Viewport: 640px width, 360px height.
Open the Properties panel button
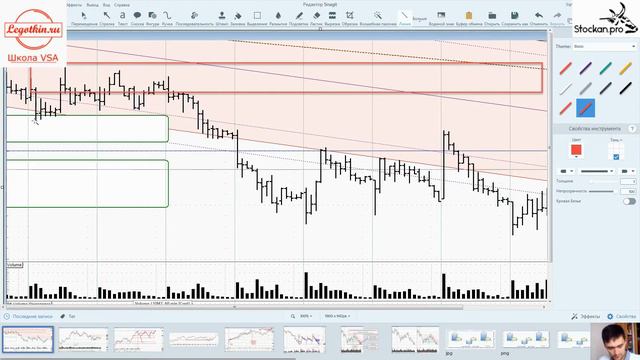click(621, 316)
